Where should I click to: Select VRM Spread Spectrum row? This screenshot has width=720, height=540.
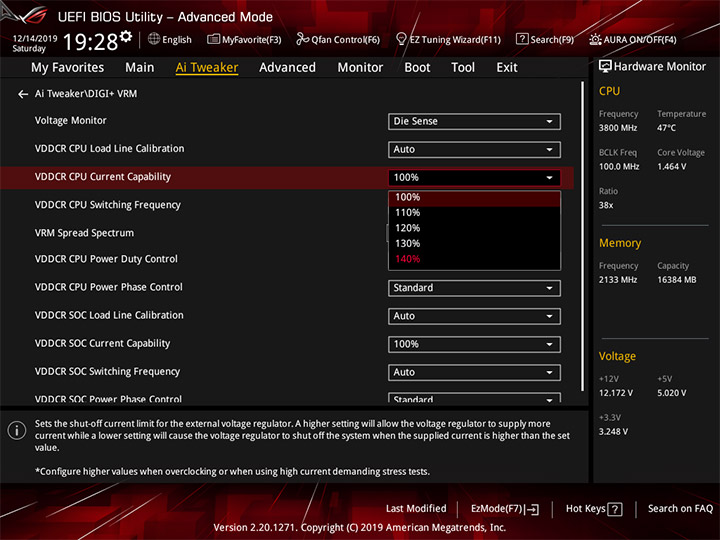point(287,233)
